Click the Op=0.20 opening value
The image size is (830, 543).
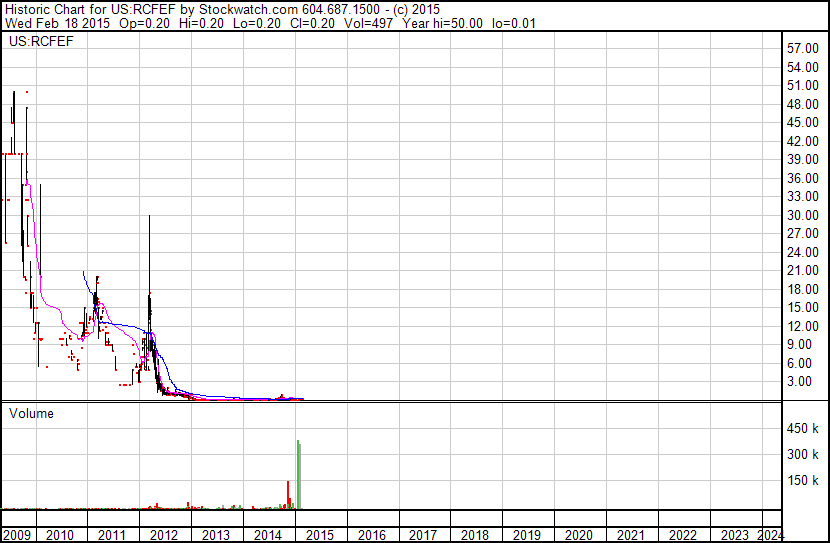pyautogui.click(x=145, y=23)
